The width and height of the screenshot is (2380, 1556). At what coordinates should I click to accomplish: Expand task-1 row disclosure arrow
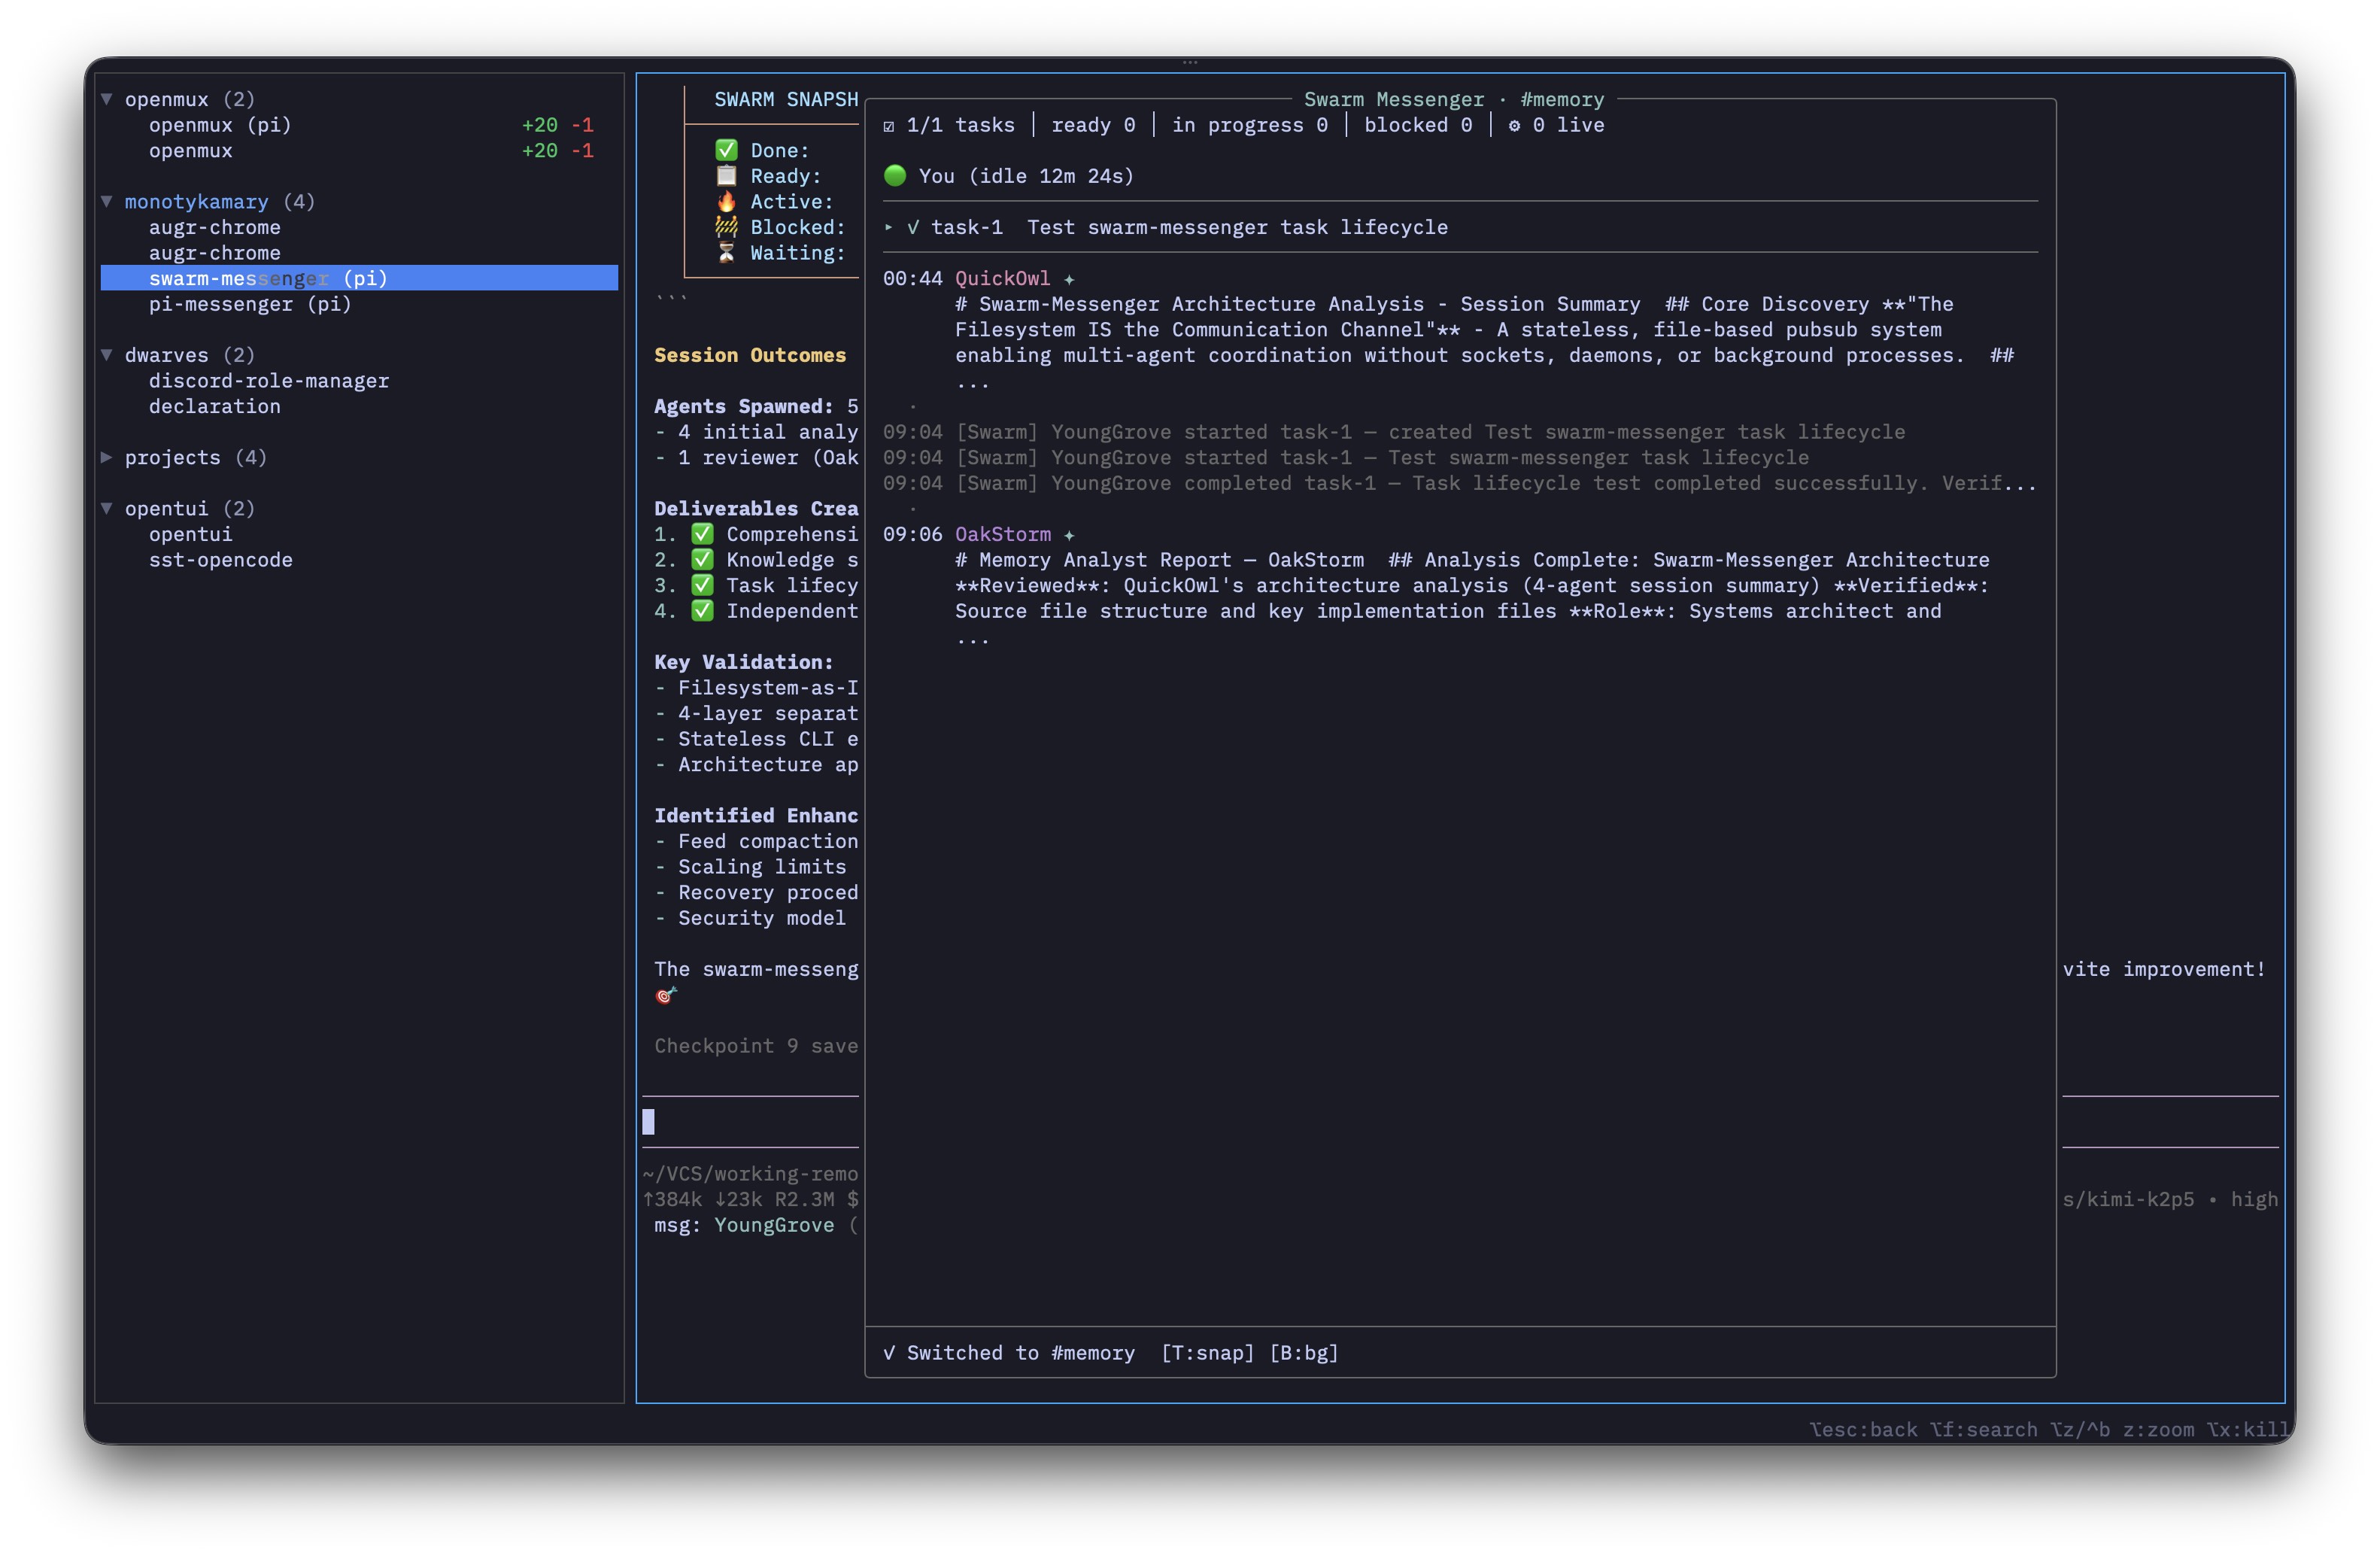pyautogui.click(x=888, y=227)
